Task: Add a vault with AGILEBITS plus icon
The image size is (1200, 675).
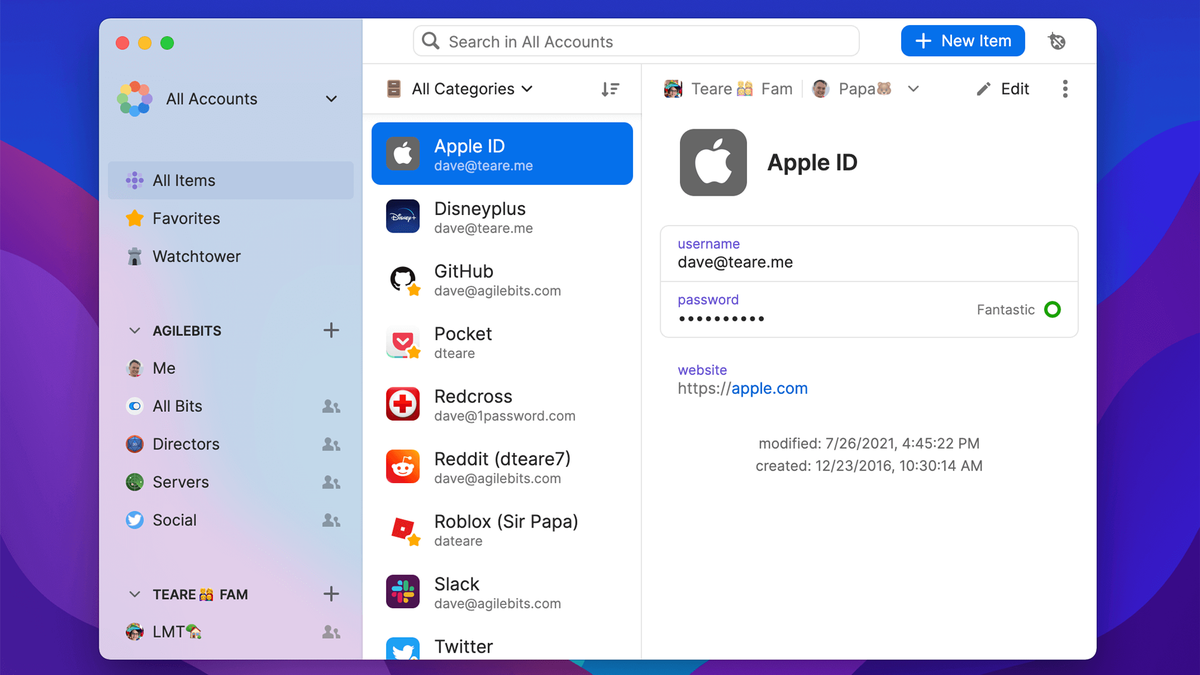Action: [332, 330]
